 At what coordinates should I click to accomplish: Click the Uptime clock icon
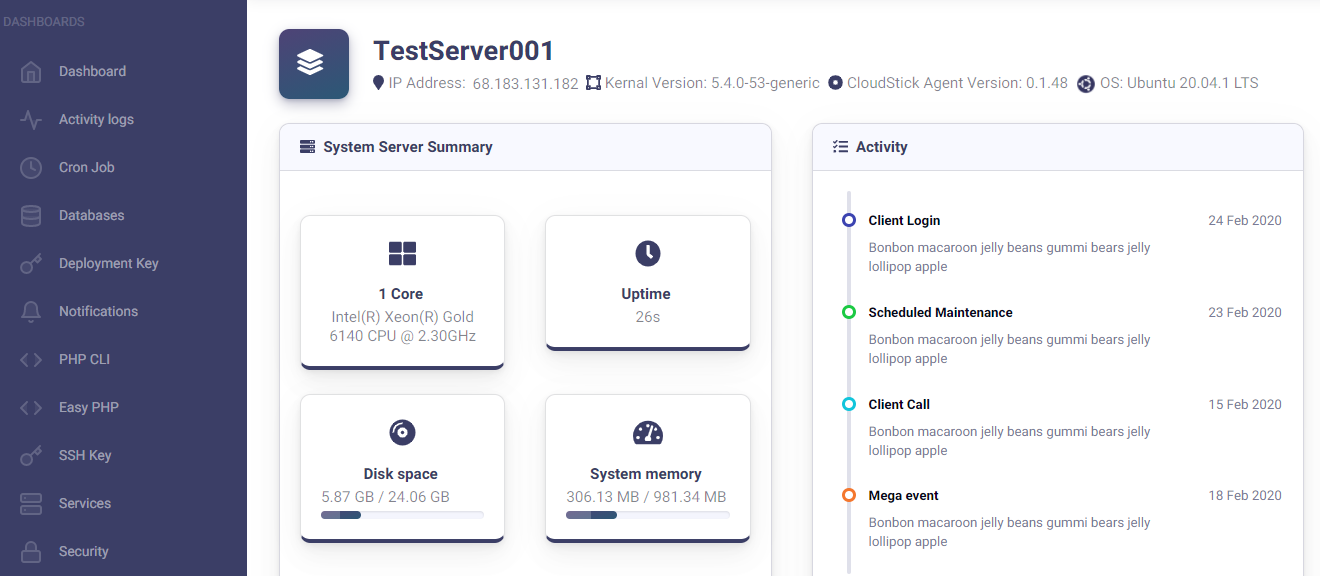pyautogui.click(x=647, y=253)
